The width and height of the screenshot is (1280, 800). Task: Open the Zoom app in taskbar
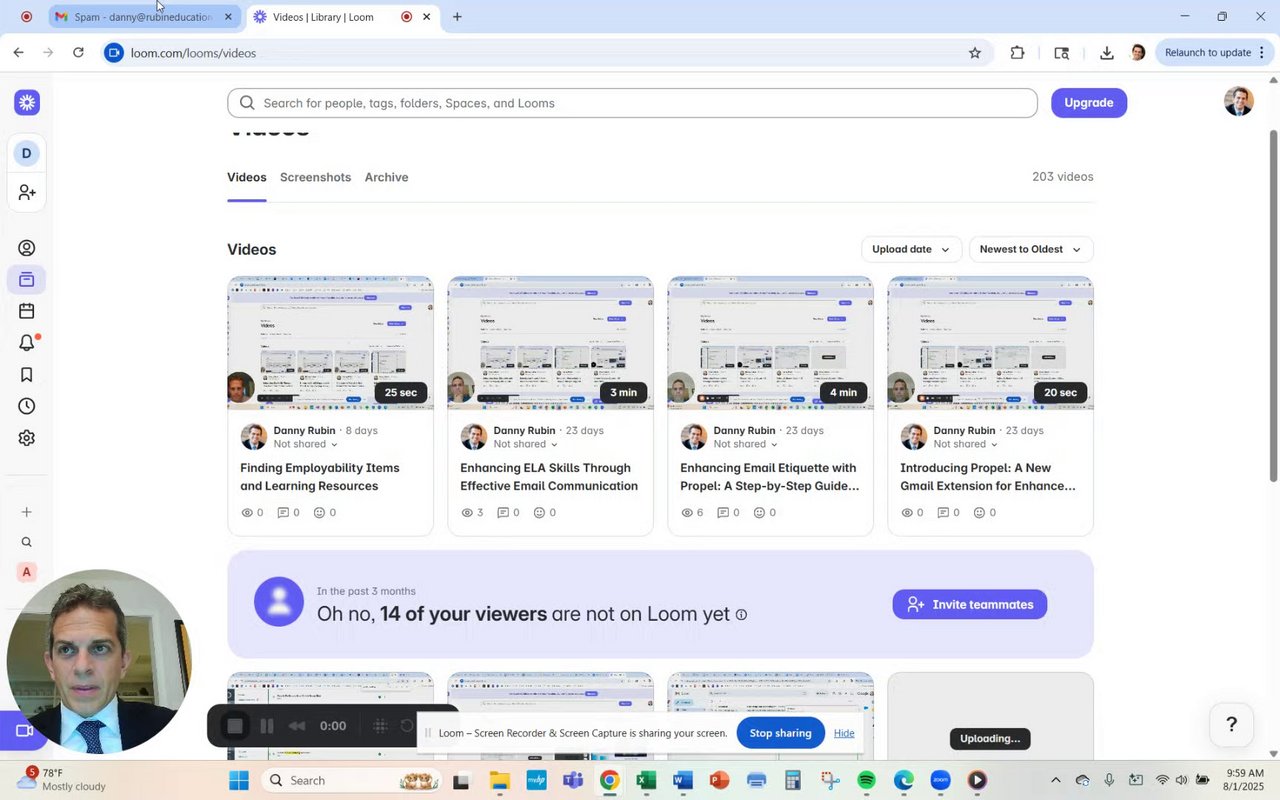[940, 780]
